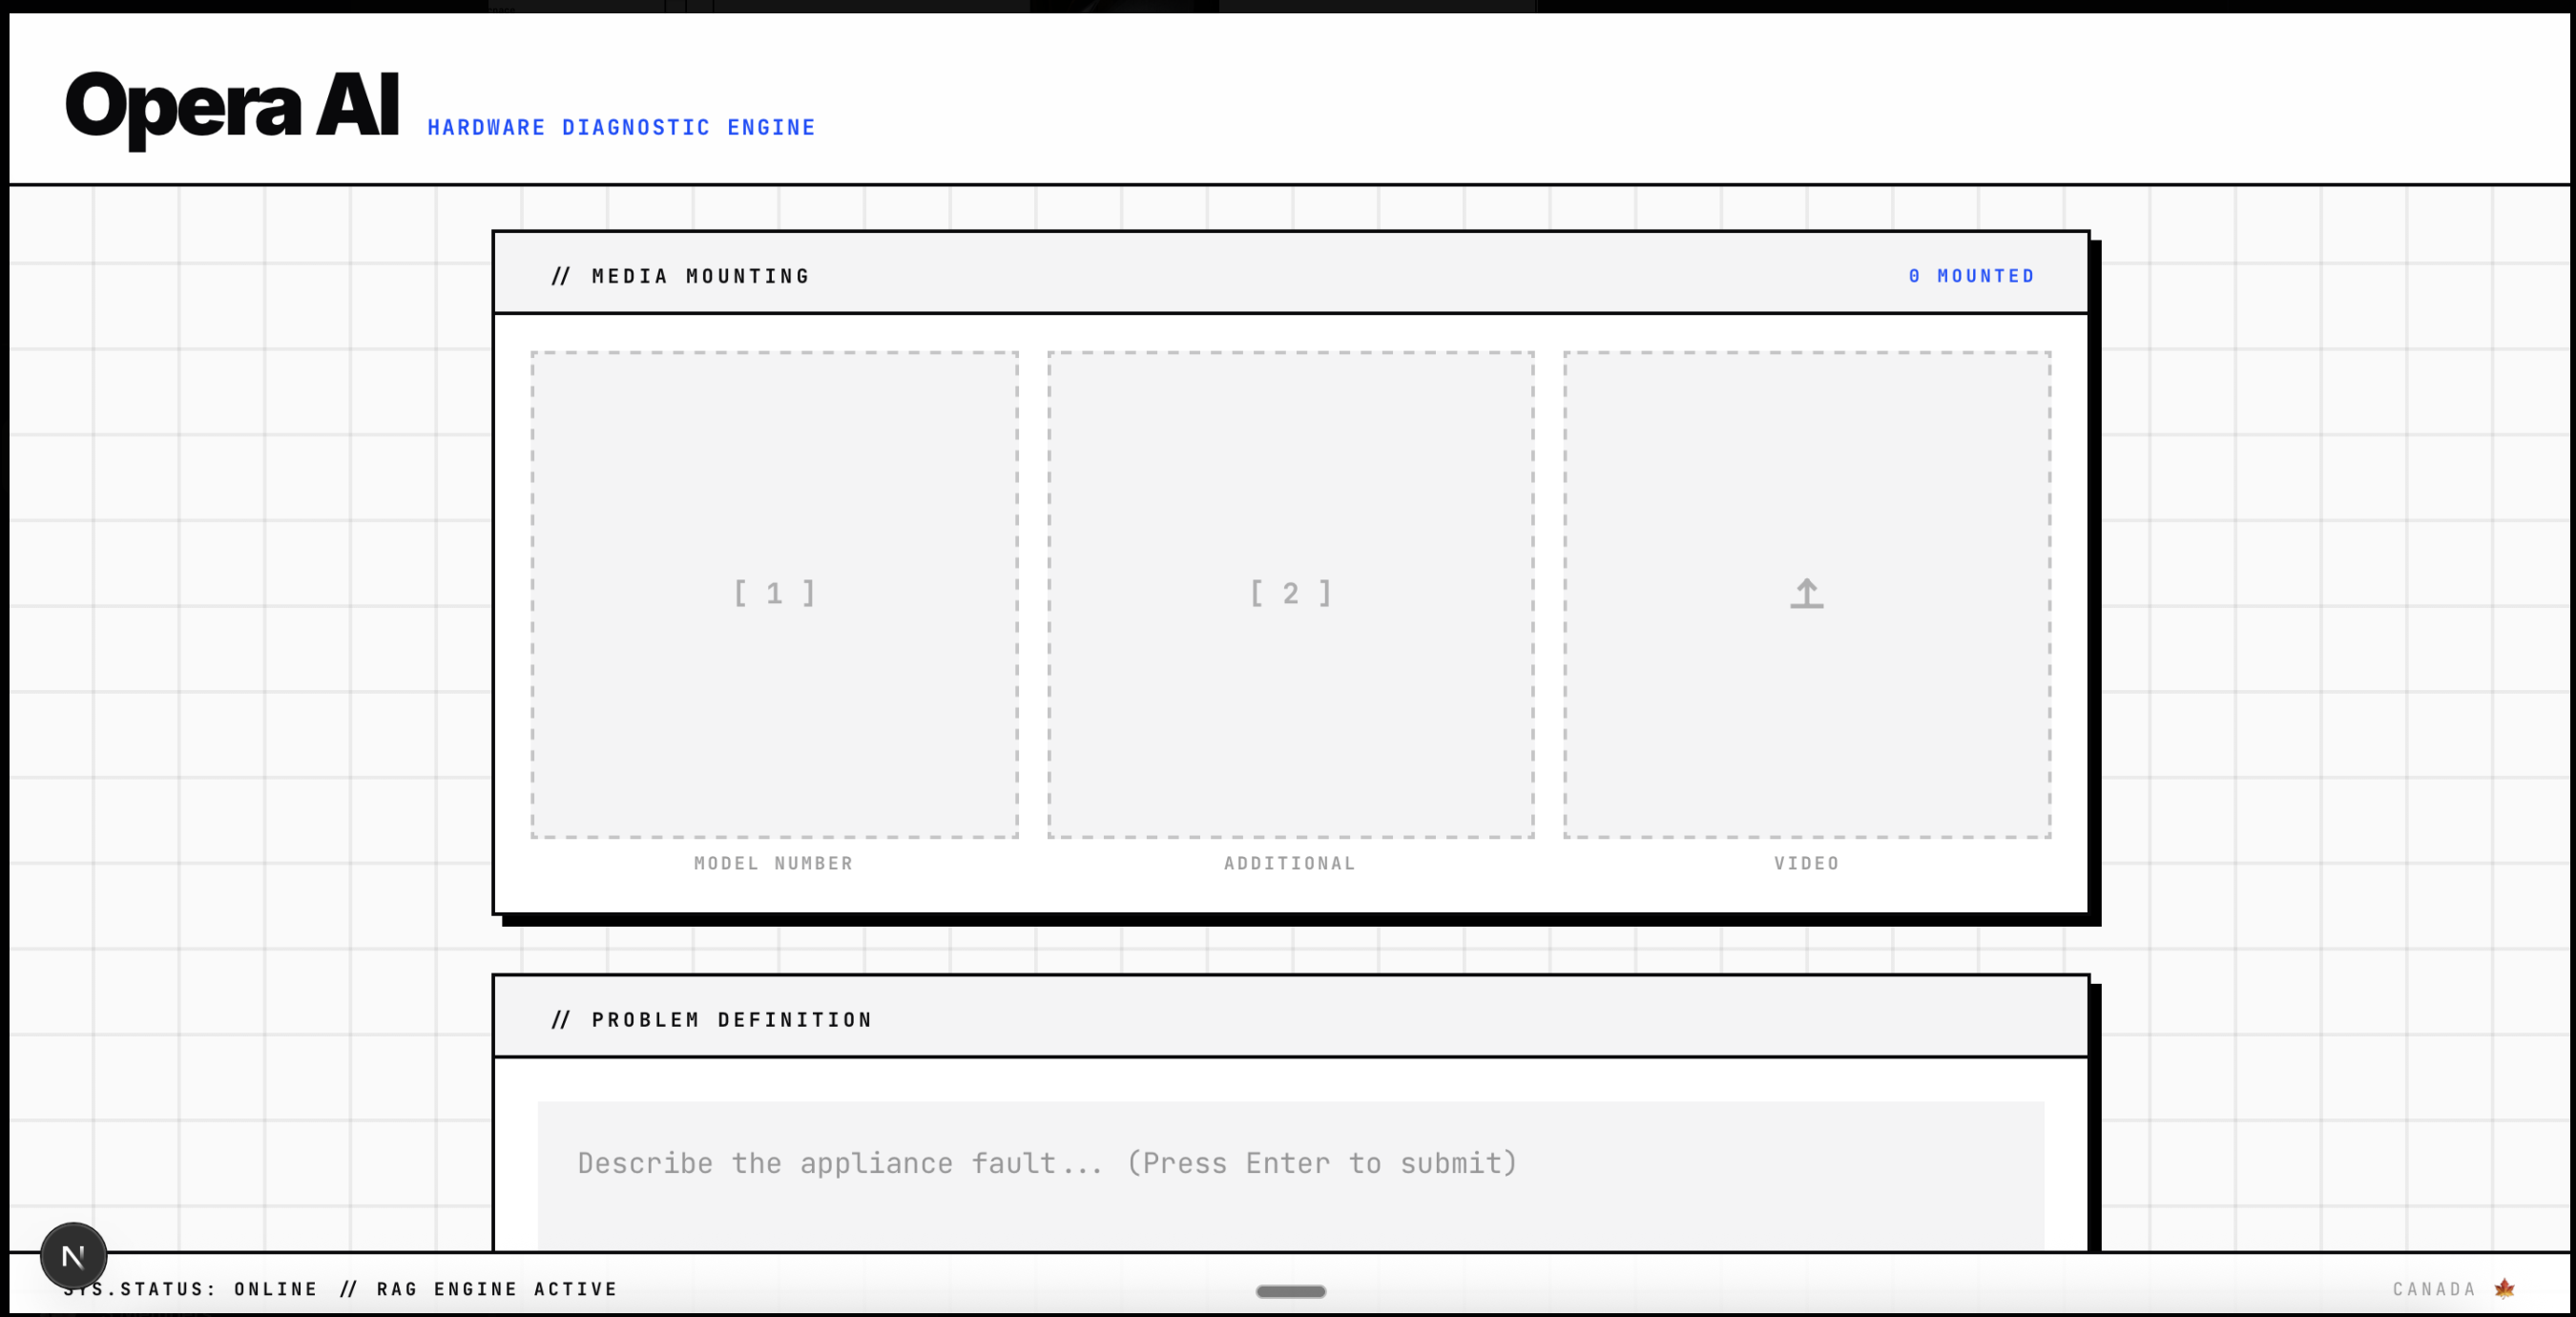Grab the gray pill handle in footer
Image resolution: width=2576 pixels, height=1317 pixels.
(1290, 1291)
